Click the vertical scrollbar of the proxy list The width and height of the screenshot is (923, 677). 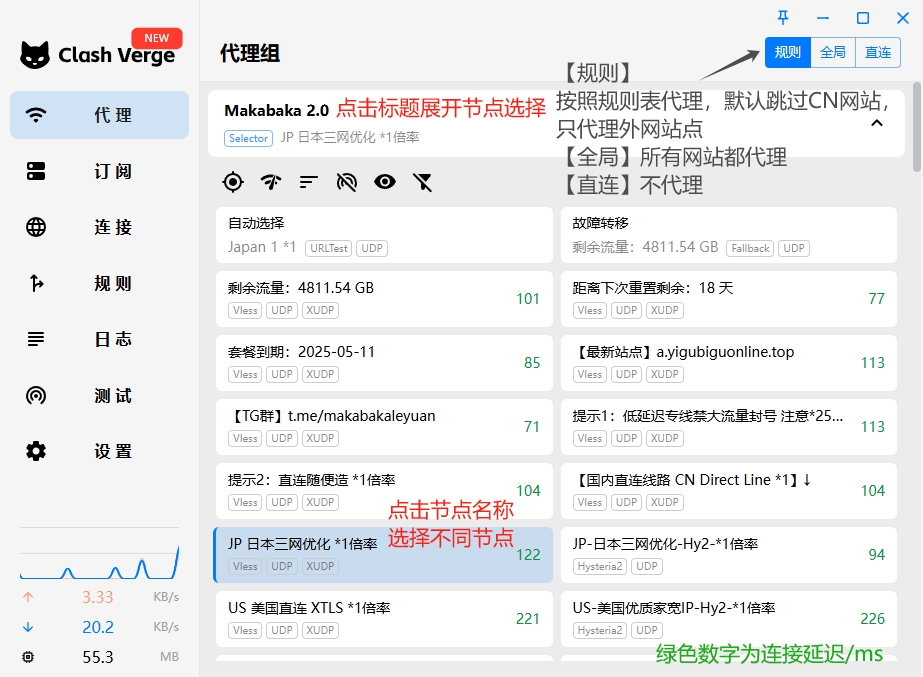point(917,127)
